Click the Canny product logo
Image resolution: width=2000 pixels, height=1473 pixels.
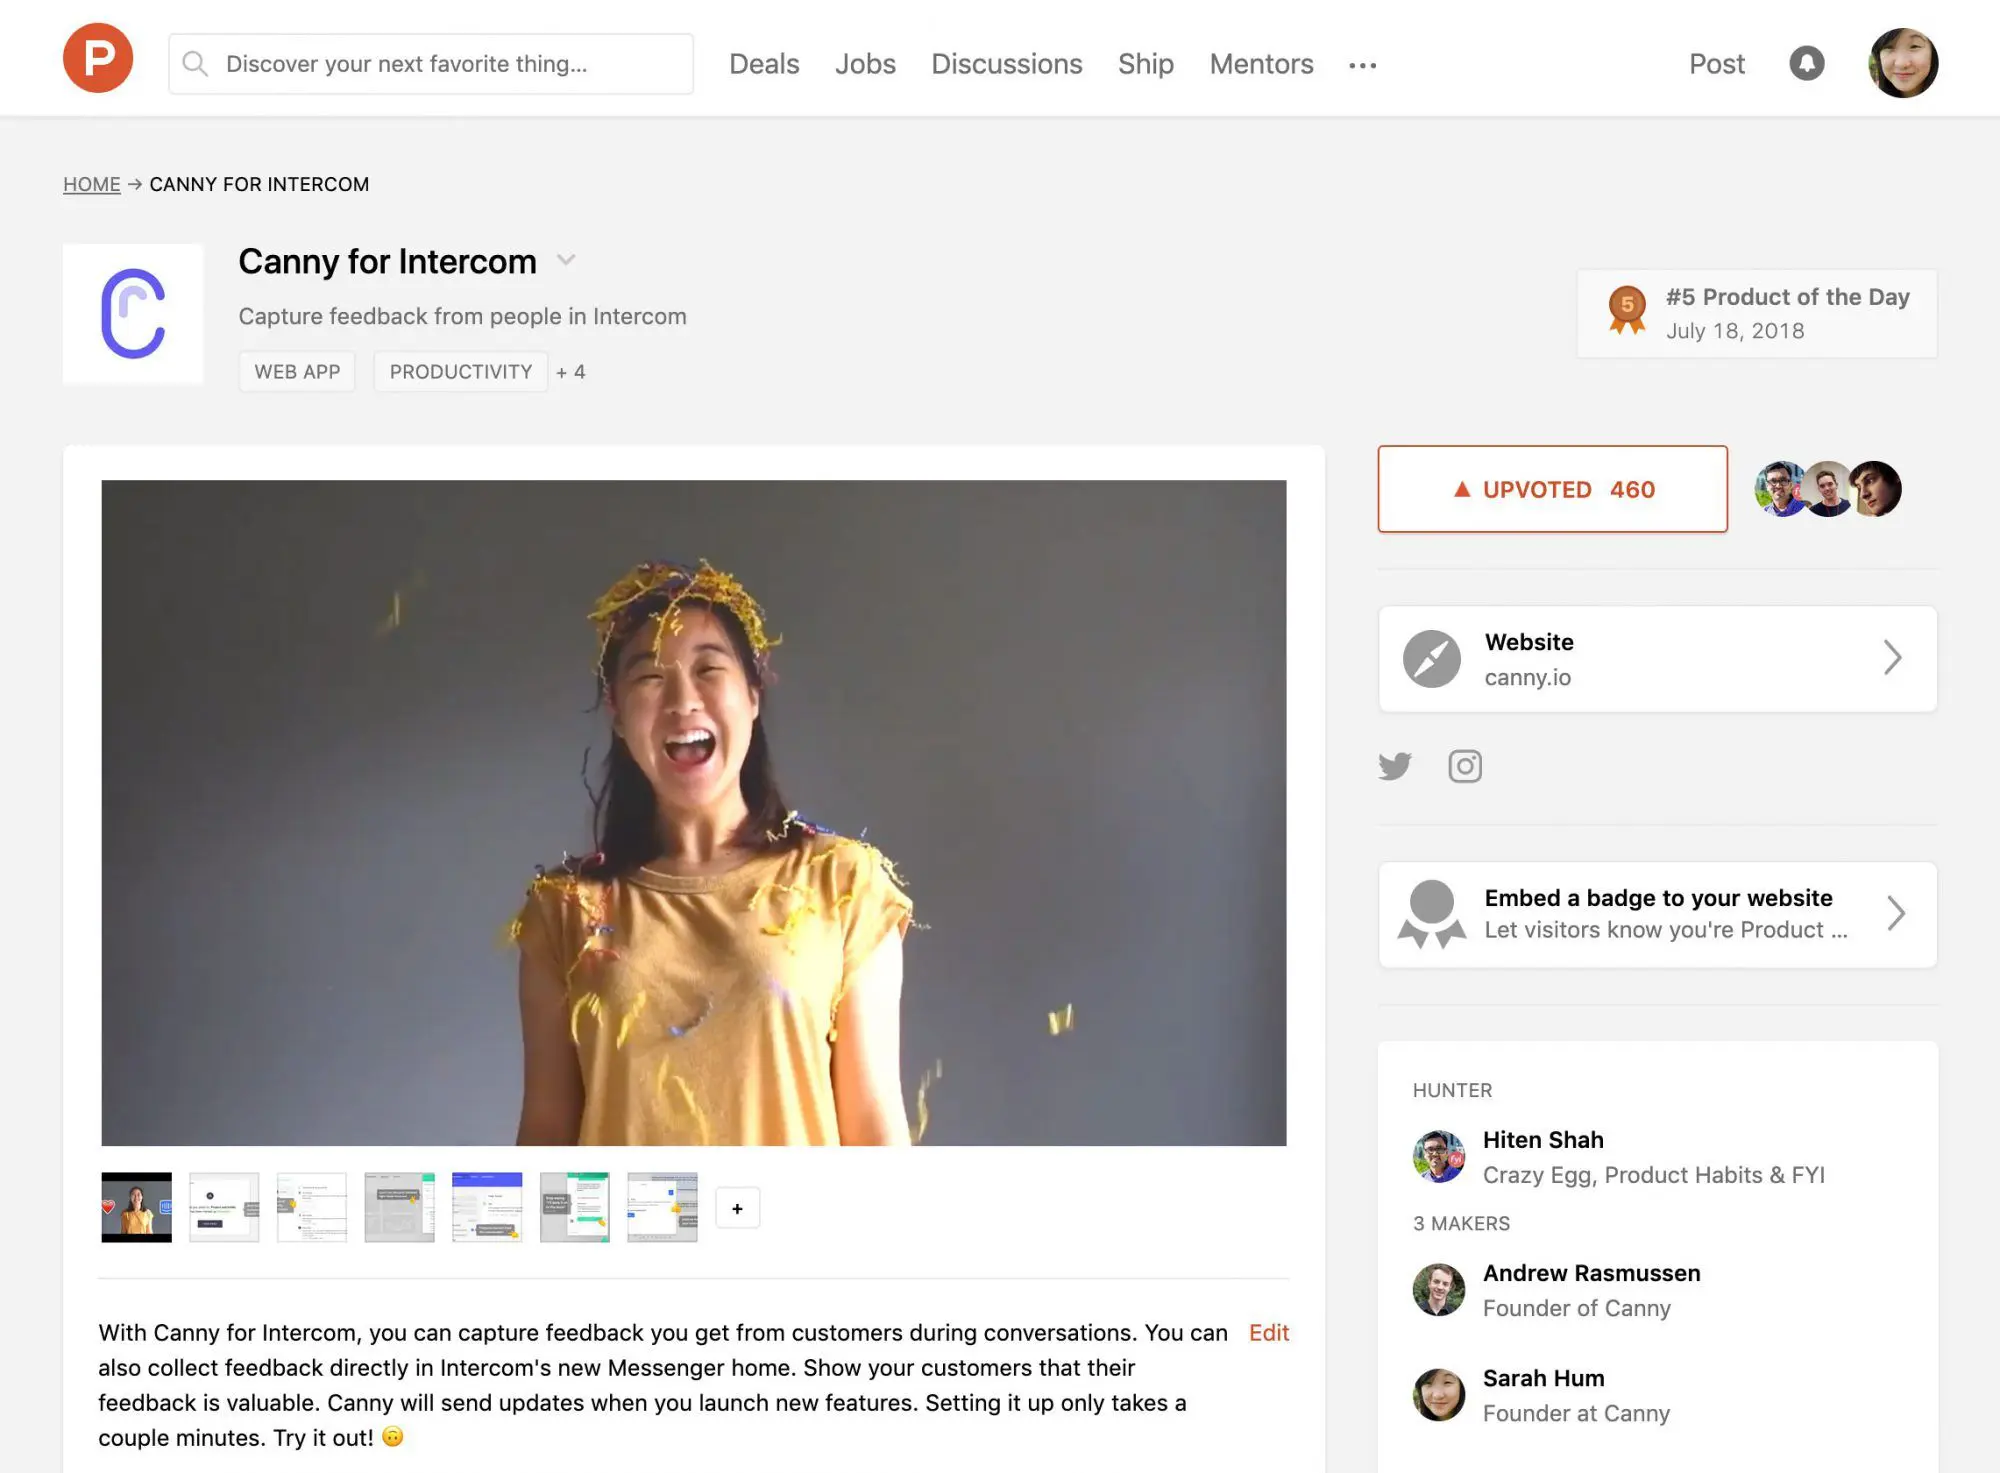tap(133, 314)
